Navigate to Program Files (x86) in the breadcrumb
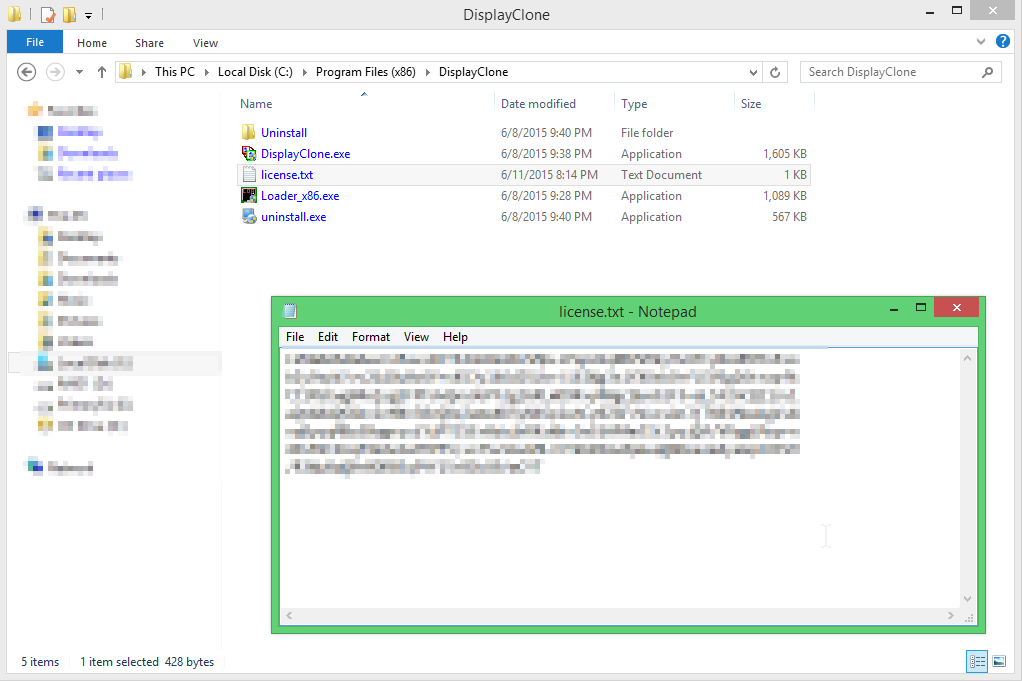 366,72
